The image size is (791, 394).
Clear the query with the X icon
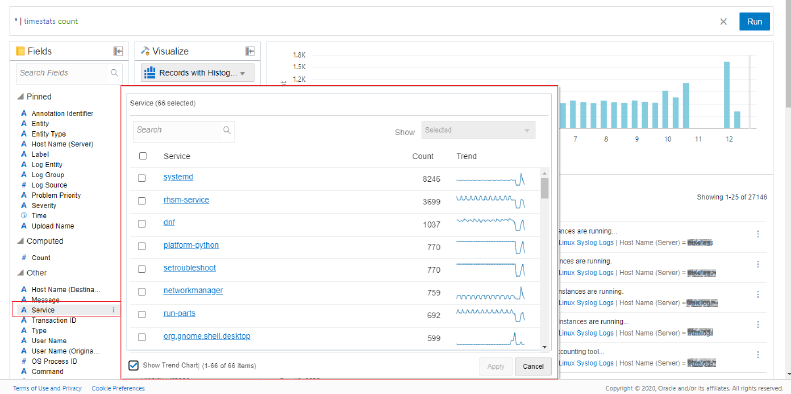(x=723, y=22)
